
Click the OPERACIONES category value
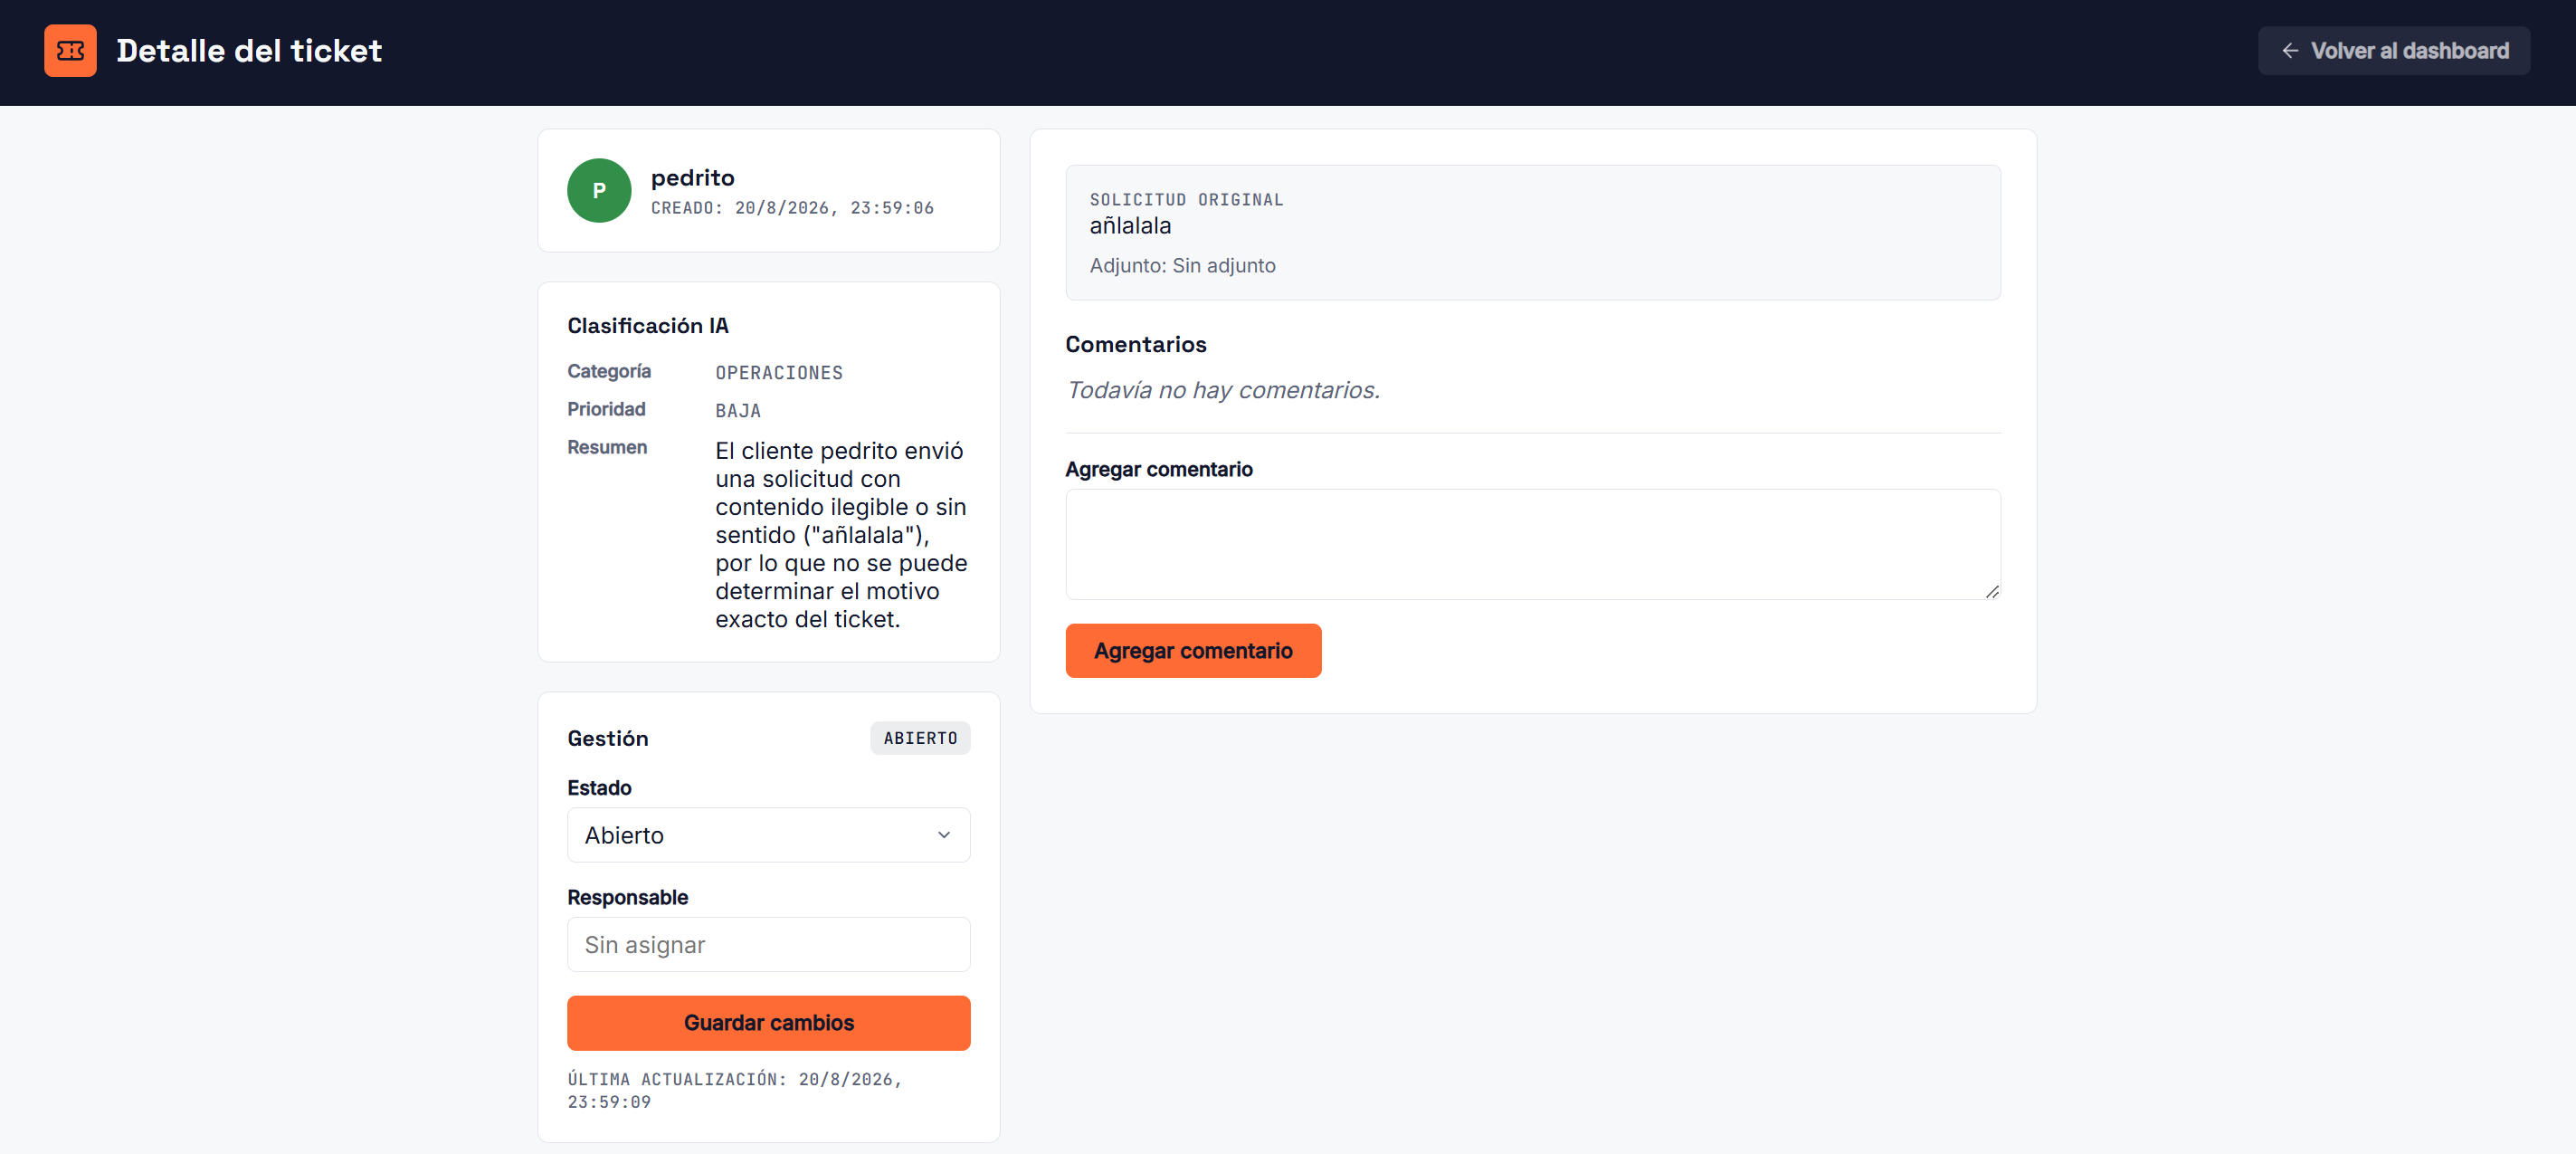(x=779, y=373)
